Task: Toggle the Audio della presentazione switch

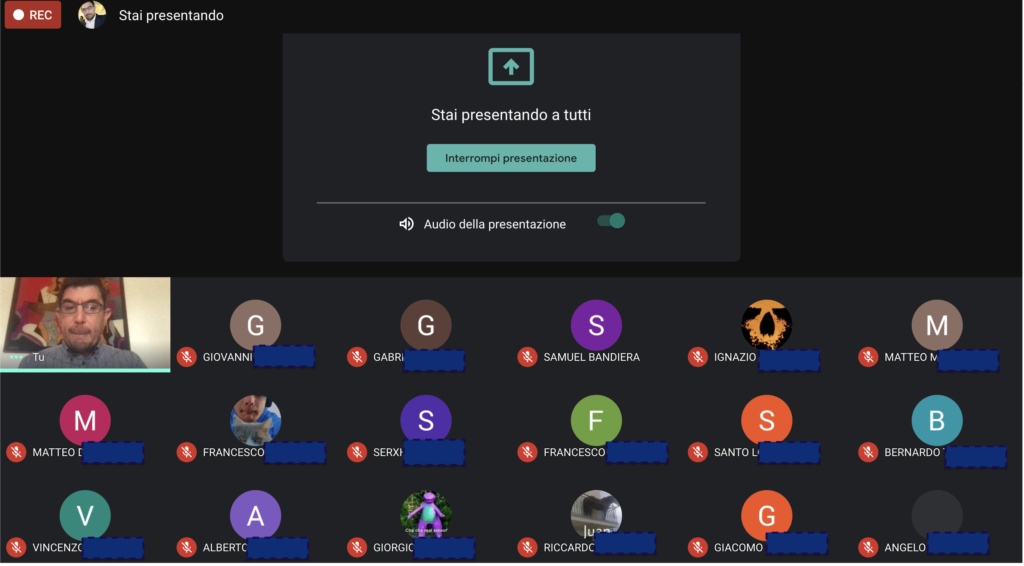Action: [611, 221]
